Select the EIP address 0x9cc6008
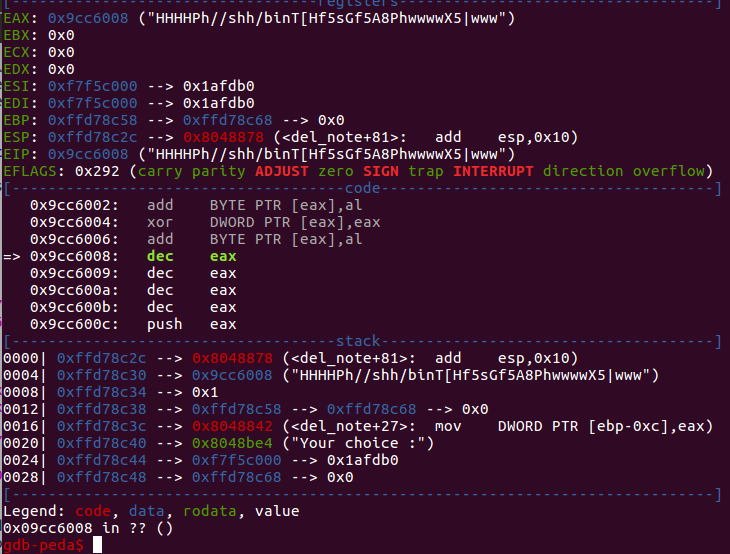 pyautogui.click(x=88, y=155)
